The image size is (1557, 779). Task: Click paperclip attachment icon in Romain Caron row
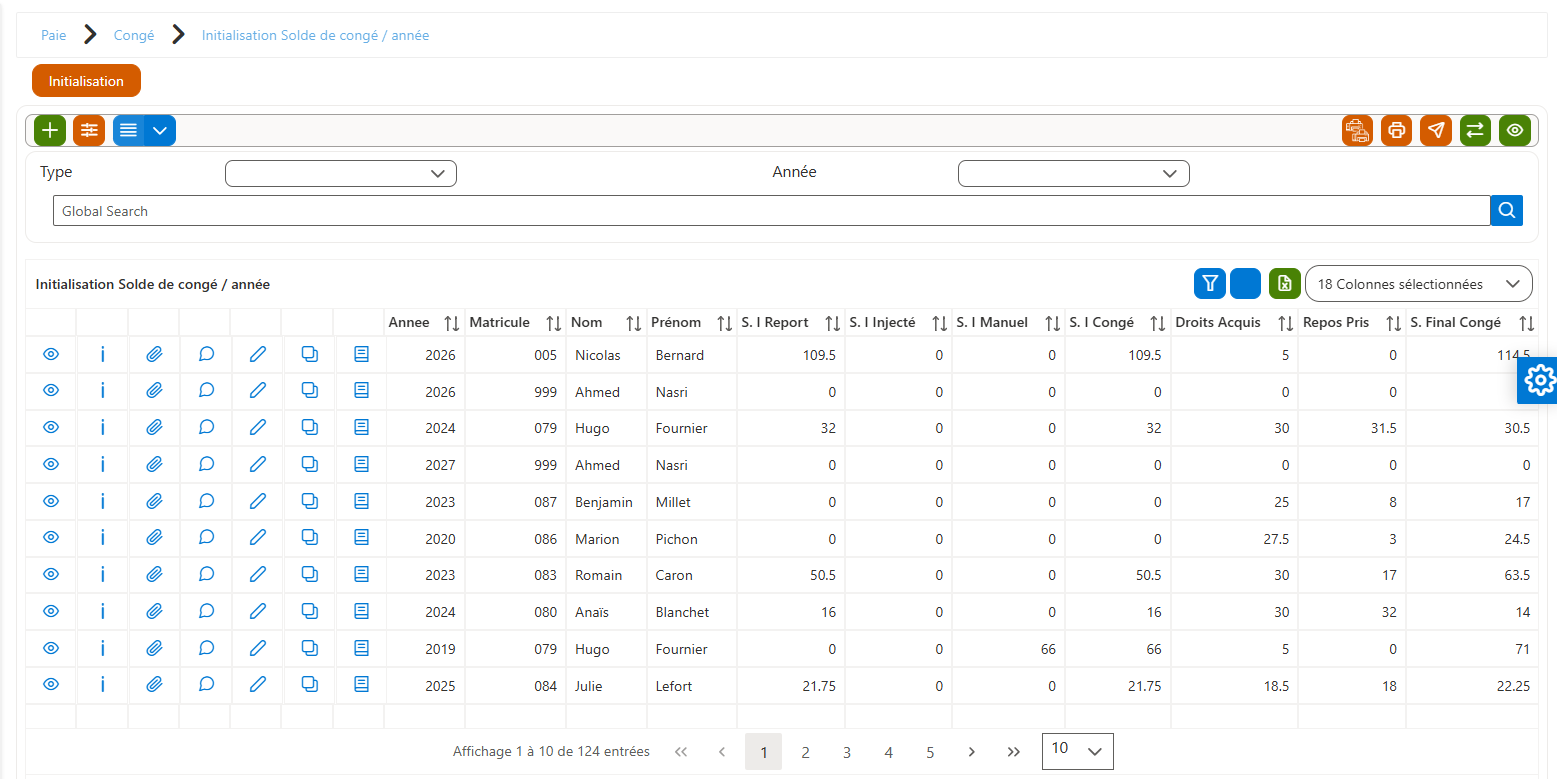point(154,575)
